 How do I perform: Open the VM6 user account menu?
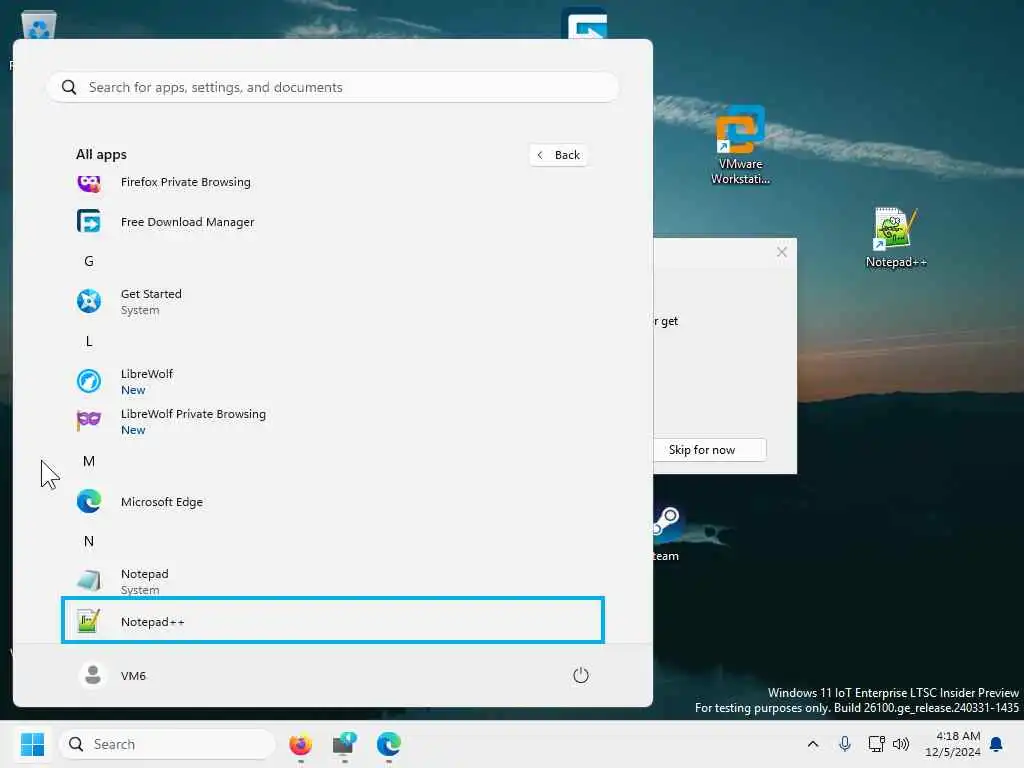click(x=112, y=675)
